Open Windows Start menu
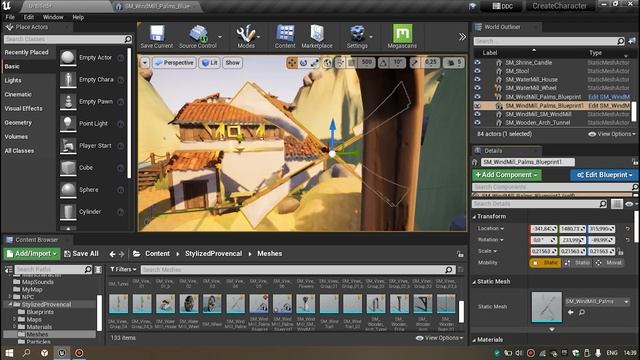This screenshot has width=640, height=360. (x=9, y=353)
